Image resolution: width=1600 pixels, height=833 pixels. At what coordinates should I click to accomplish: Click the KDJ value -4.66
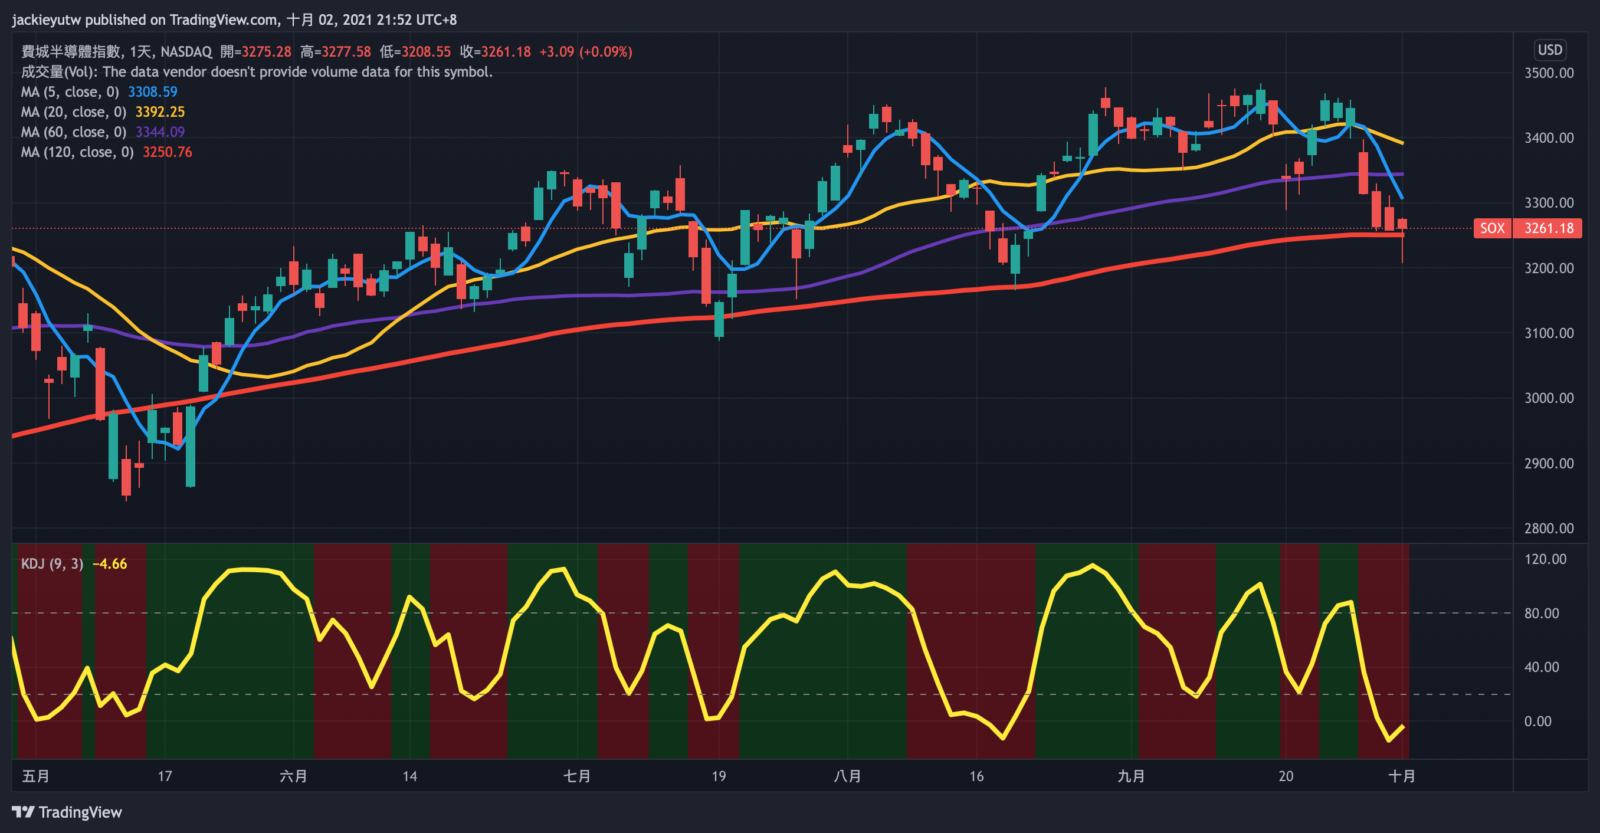point(110,564)
